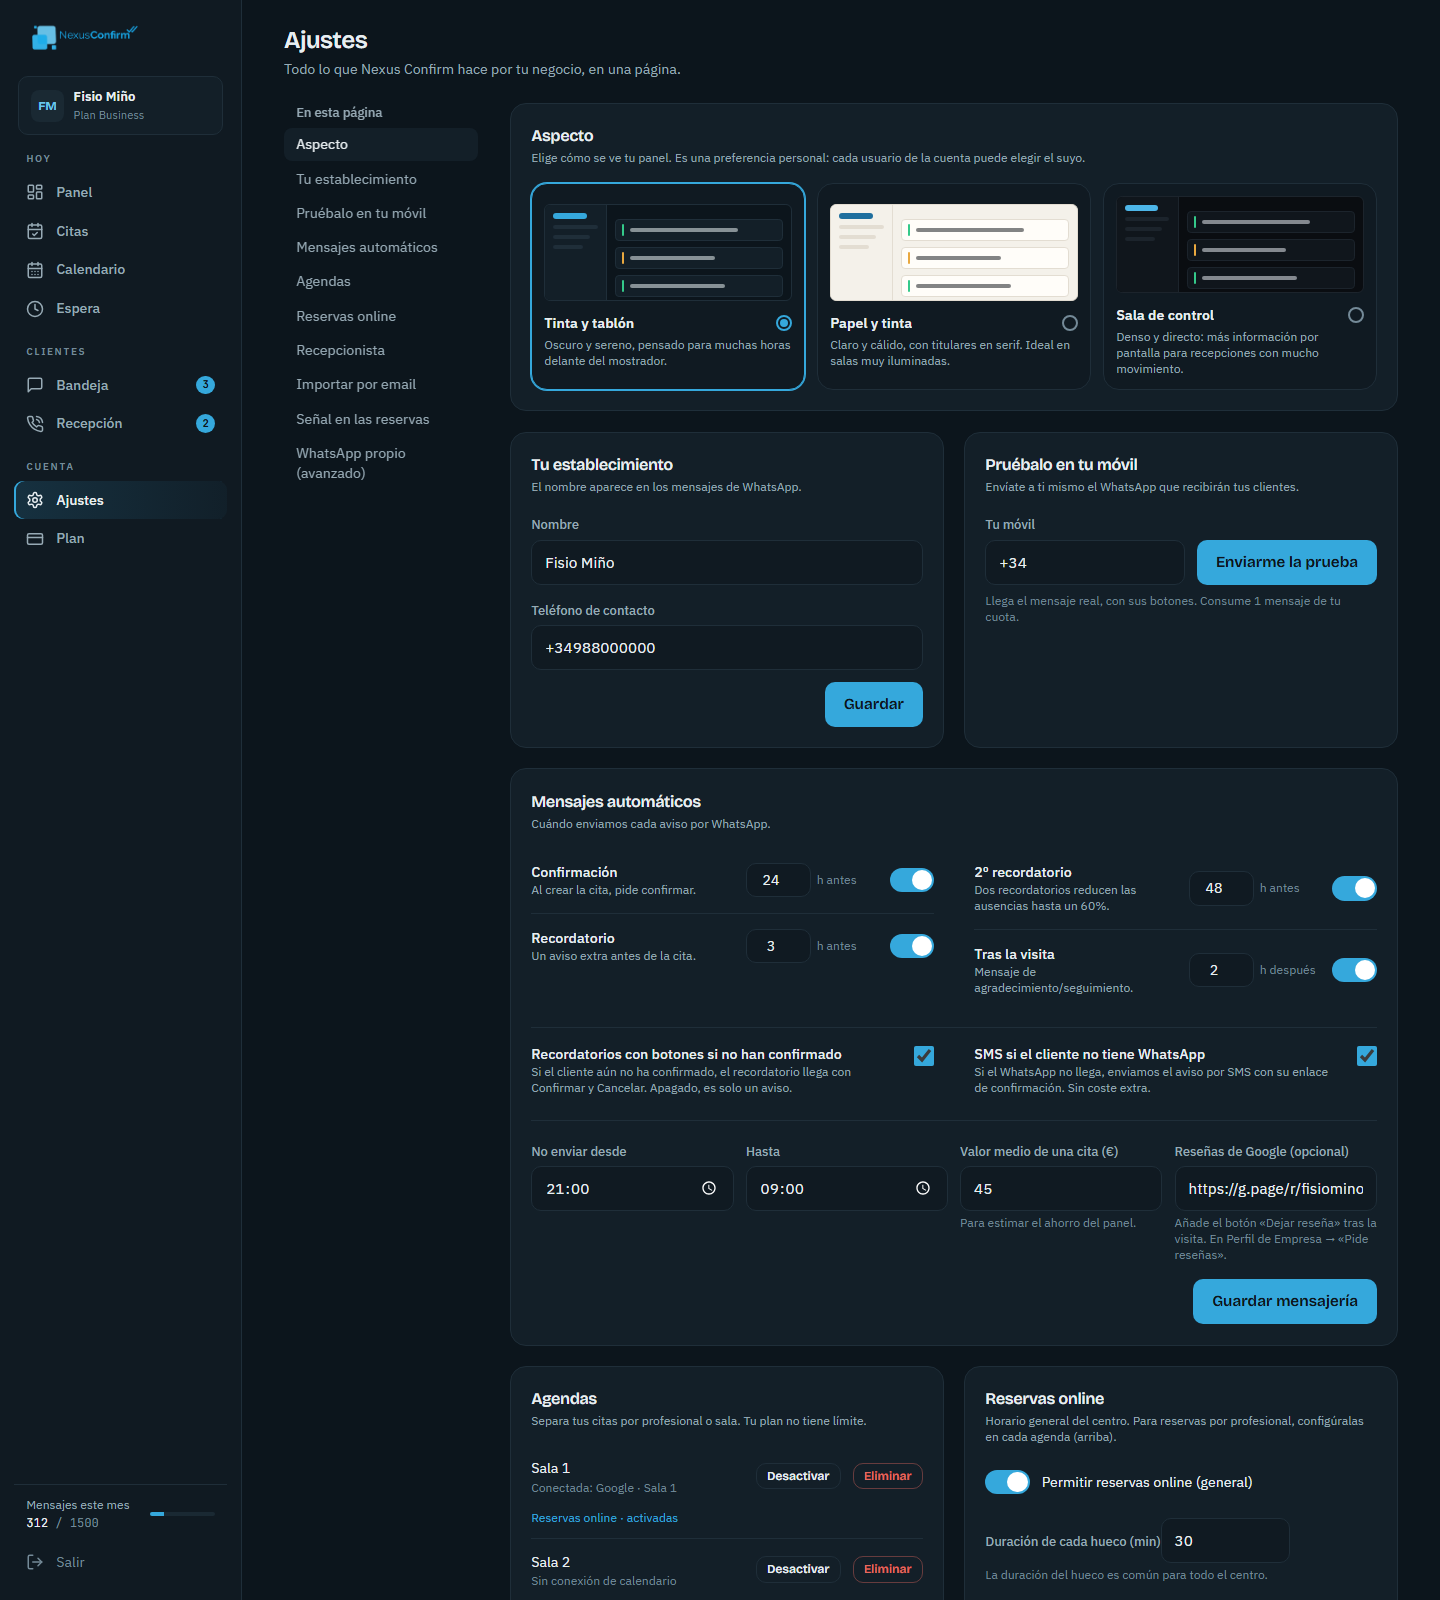The height and width of the screenshot is (1600, 1440).
Task: Click the Espera clock icon
Action: pyautogui.click(x=35, y=308)
